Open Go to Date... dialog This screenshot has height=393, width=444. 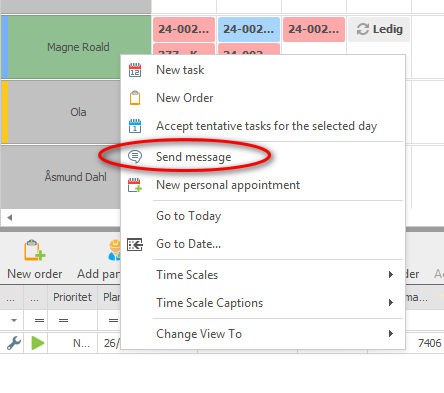pyautogui.click(x=263, y=244)
